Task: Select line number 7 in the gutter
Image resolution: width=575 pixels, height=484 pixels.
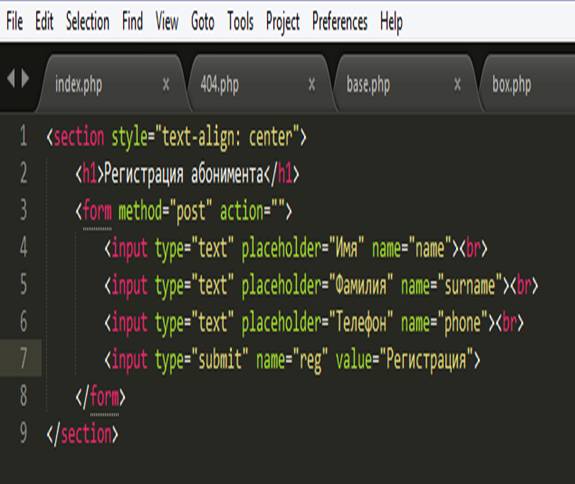Action: click(x=23, y=358)
